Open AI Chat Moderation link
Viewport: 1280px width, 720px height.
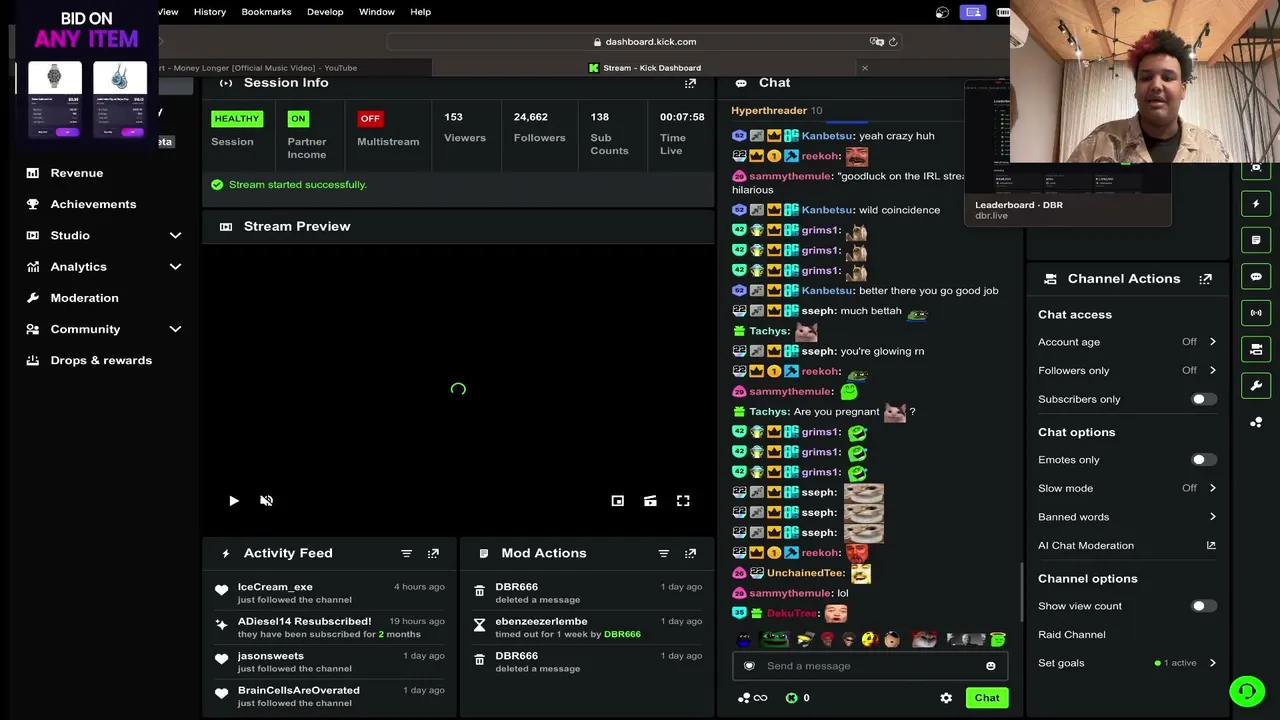pyautogui.click(x=1127, y=546)
